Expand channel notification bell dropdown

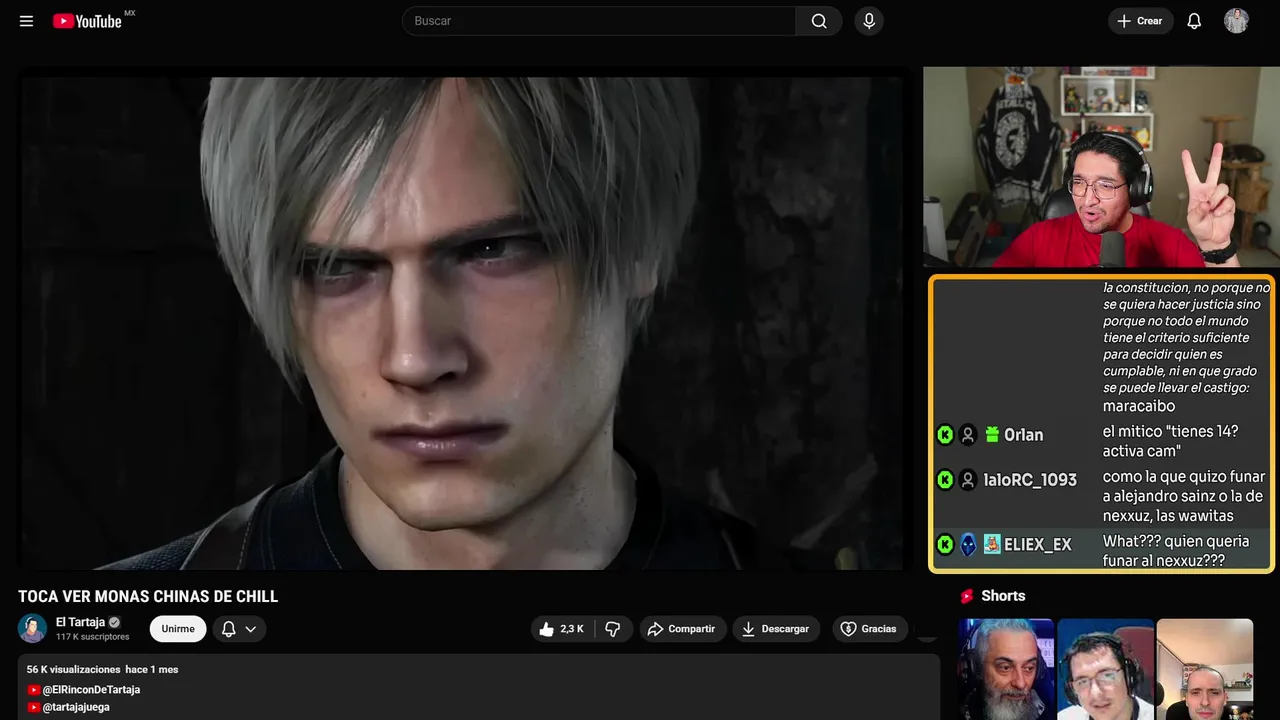click(x=239, y=629)
